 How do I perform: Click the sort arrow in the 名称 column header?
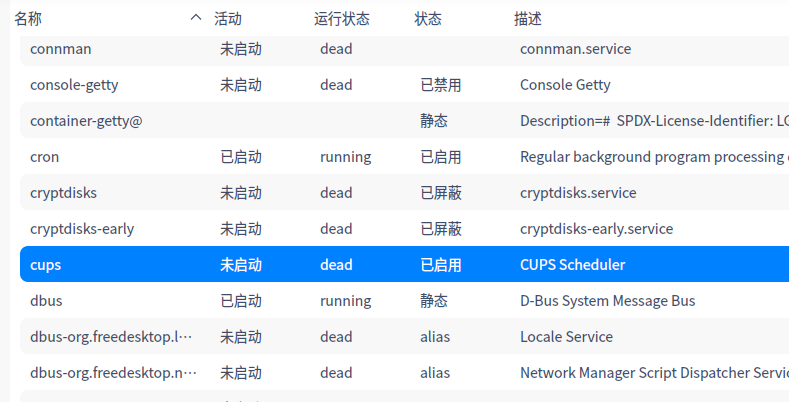(196, 18)
